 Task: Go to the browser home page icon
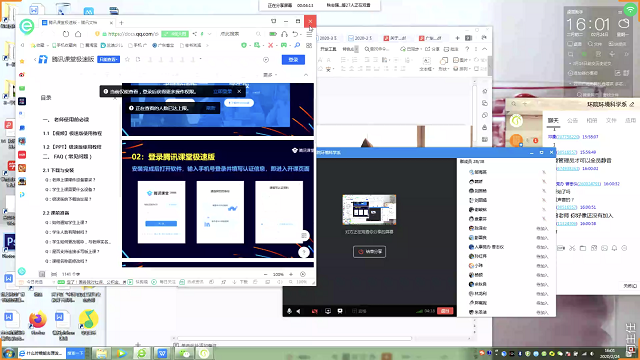tap(78, 34)
